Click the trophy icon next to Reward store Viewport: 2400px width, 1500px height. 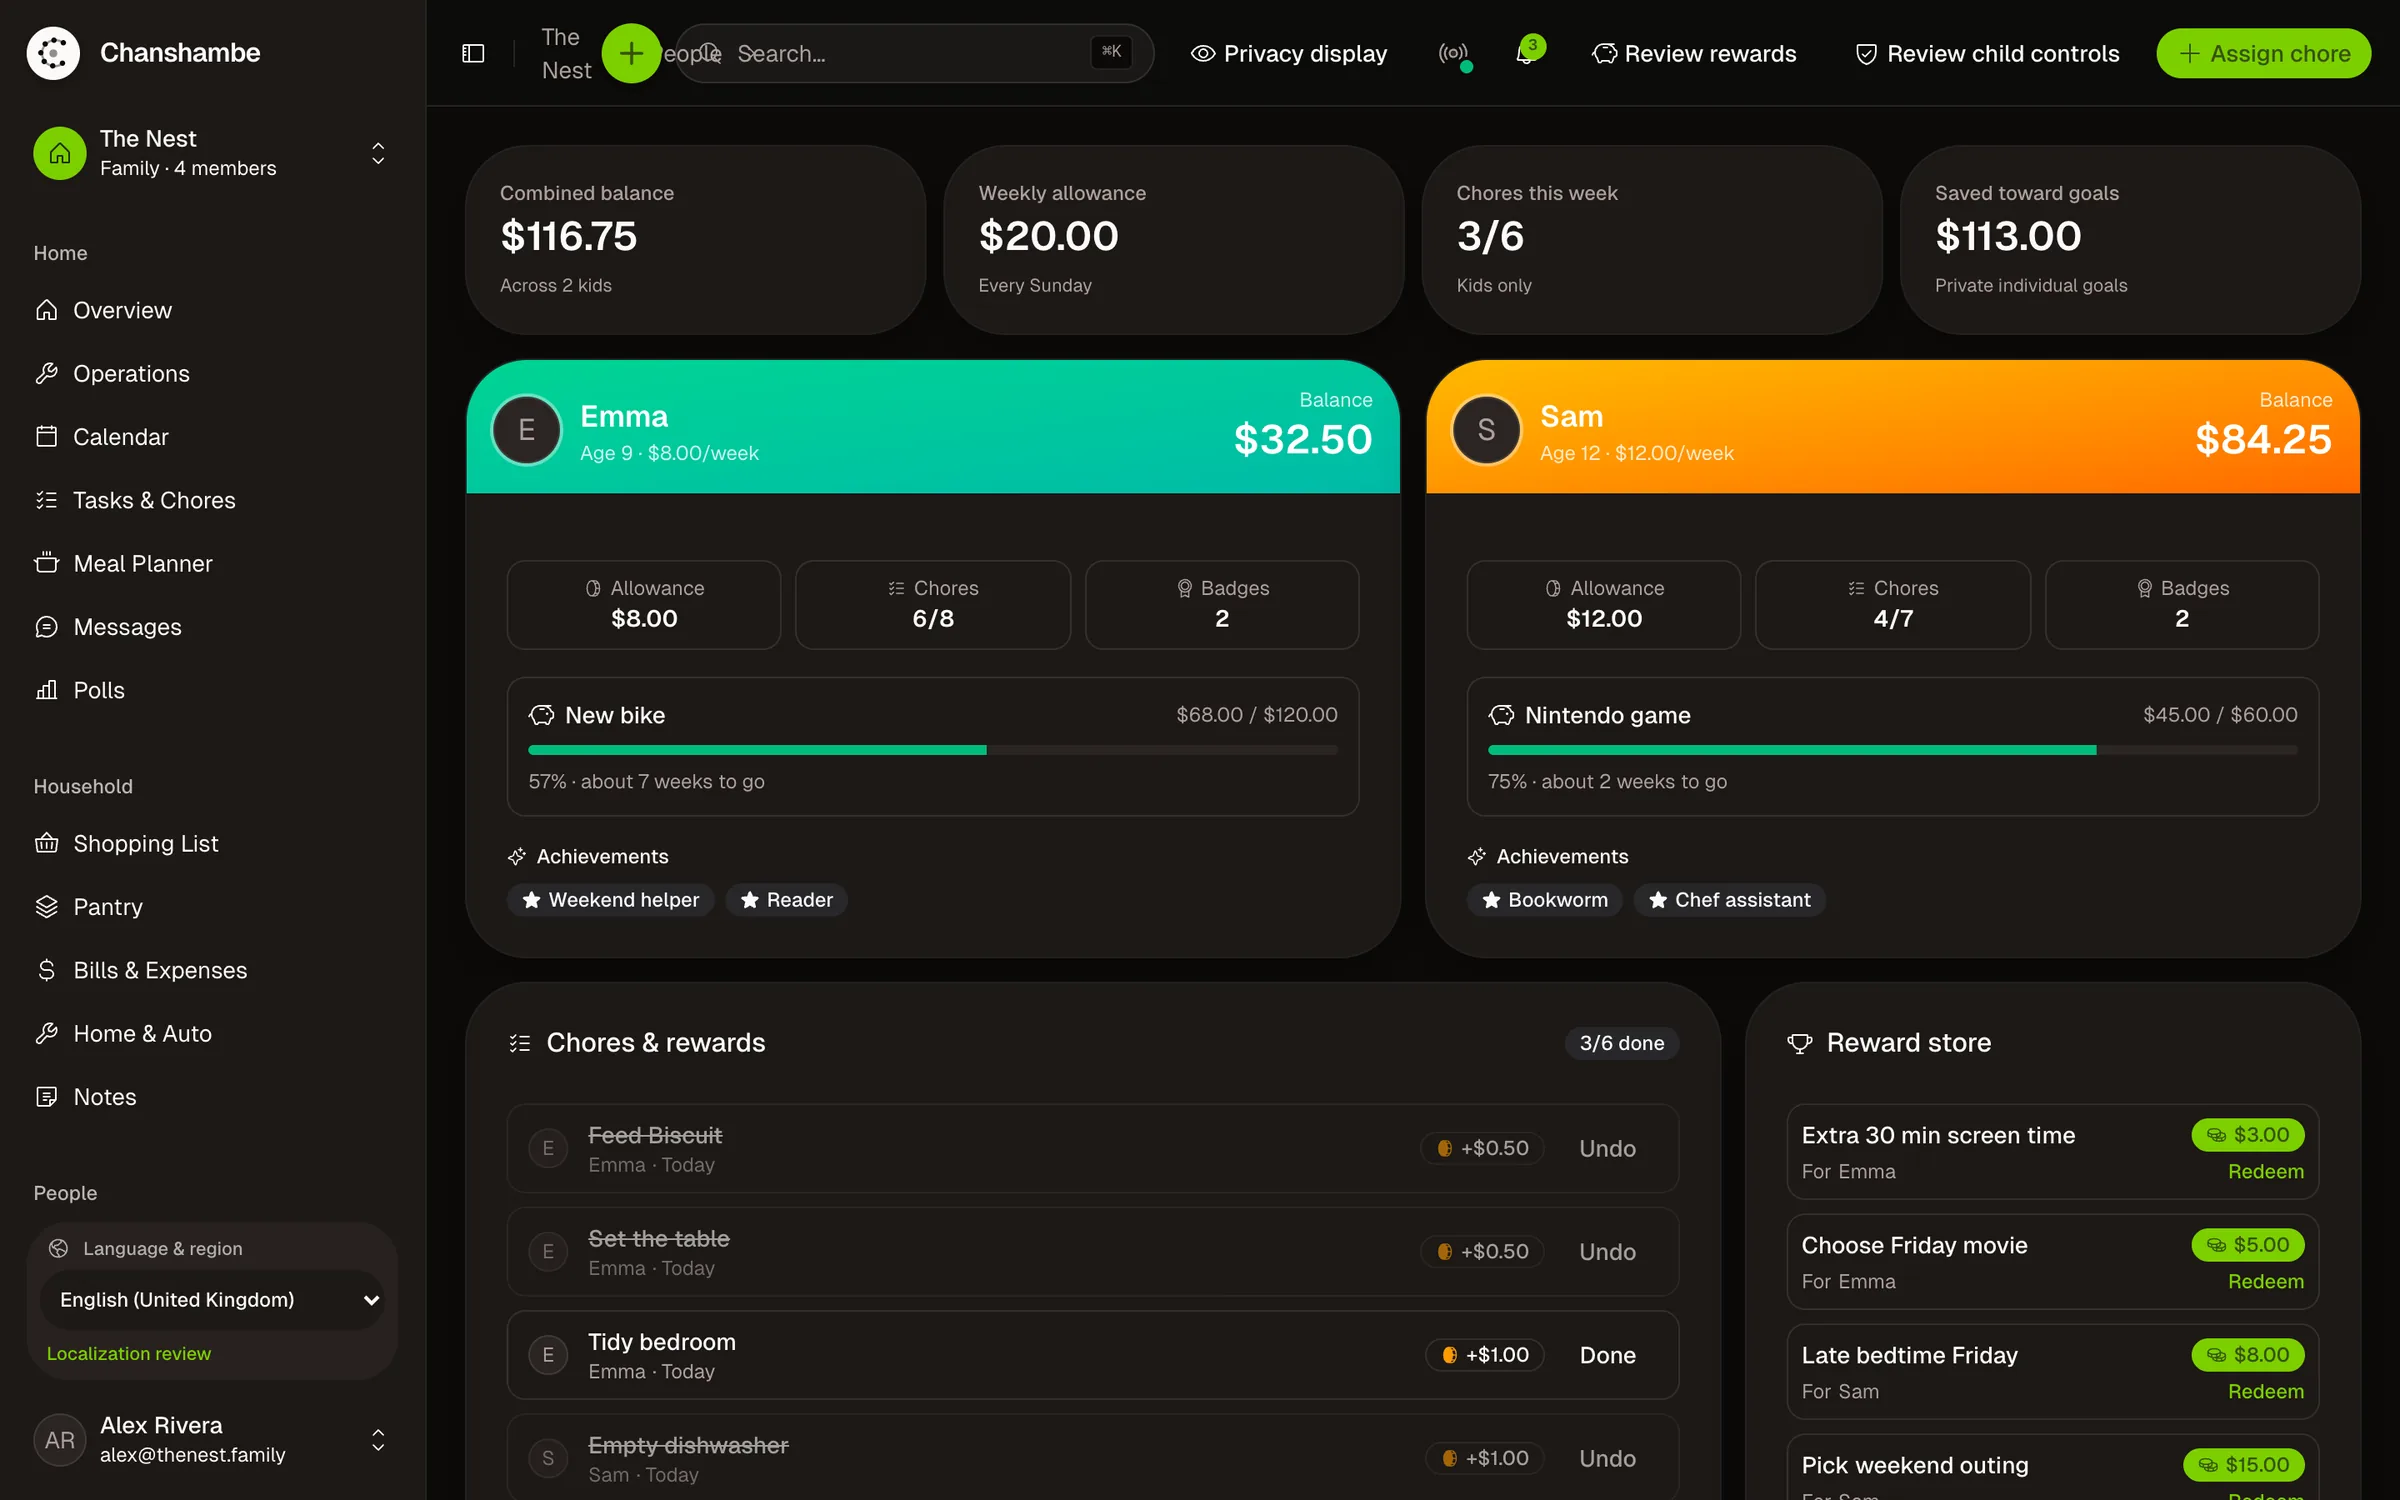pos(1800,1043)
